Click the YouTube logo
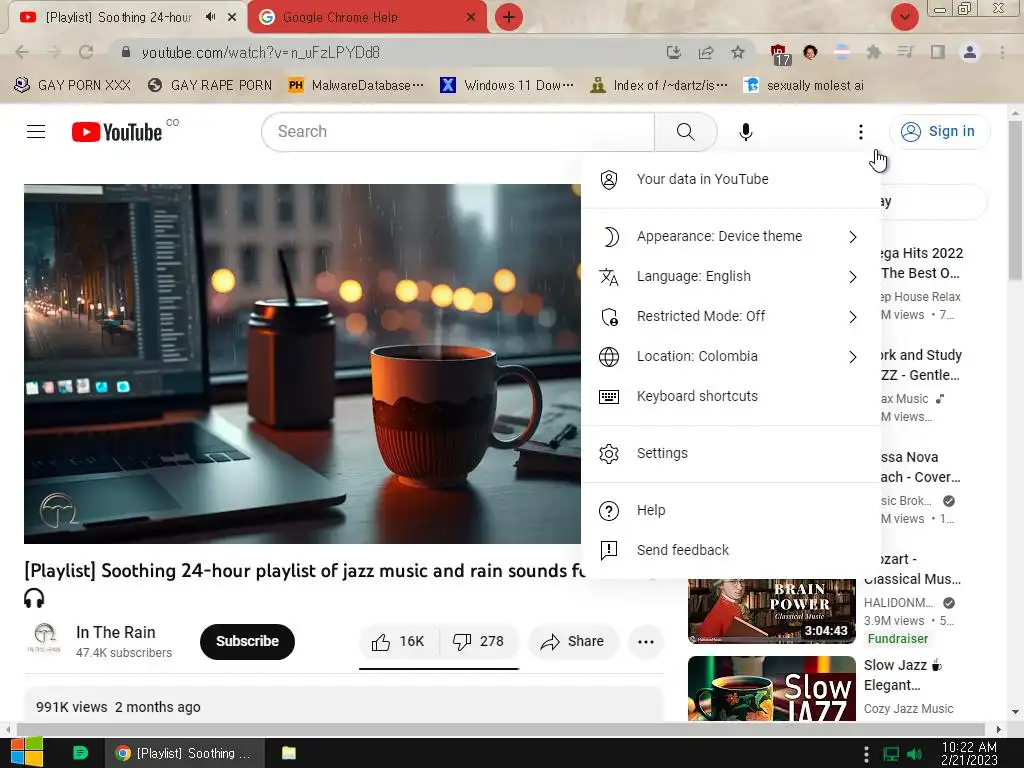 click(x=117, y=132)
